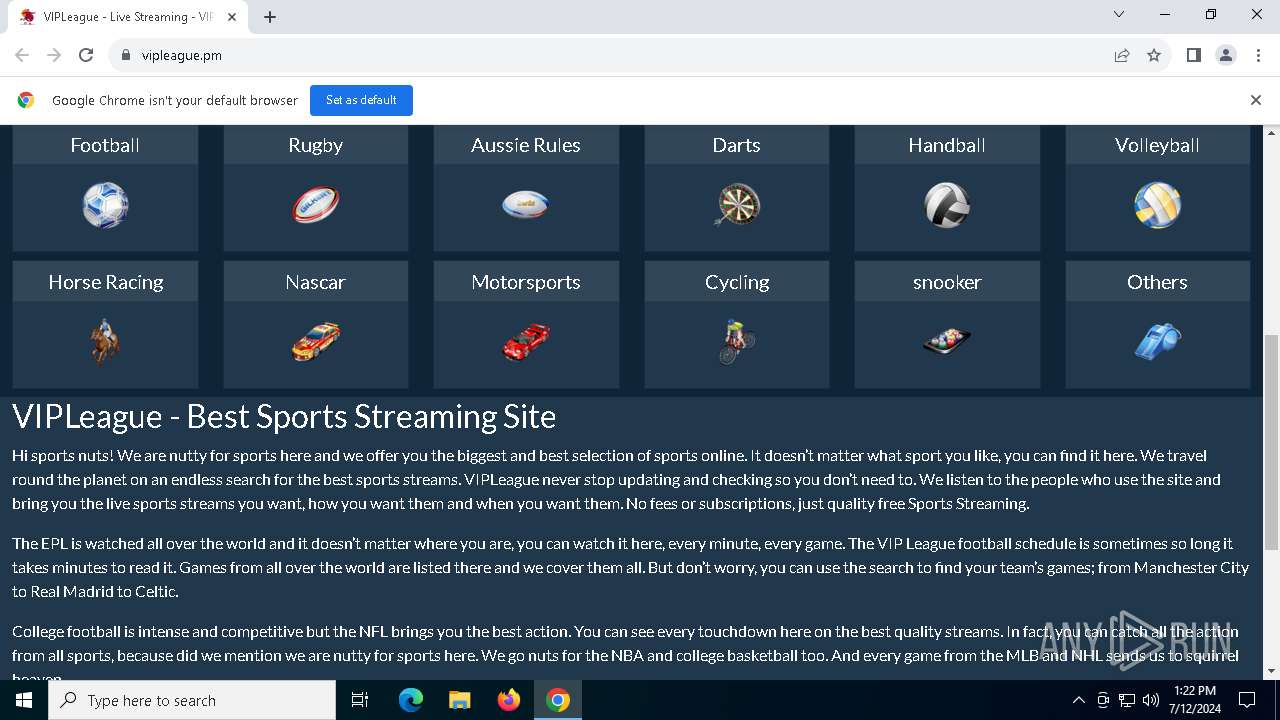The image size is (1280, 720).
Task: Click the Motorsports category heading
Action: 526,282
